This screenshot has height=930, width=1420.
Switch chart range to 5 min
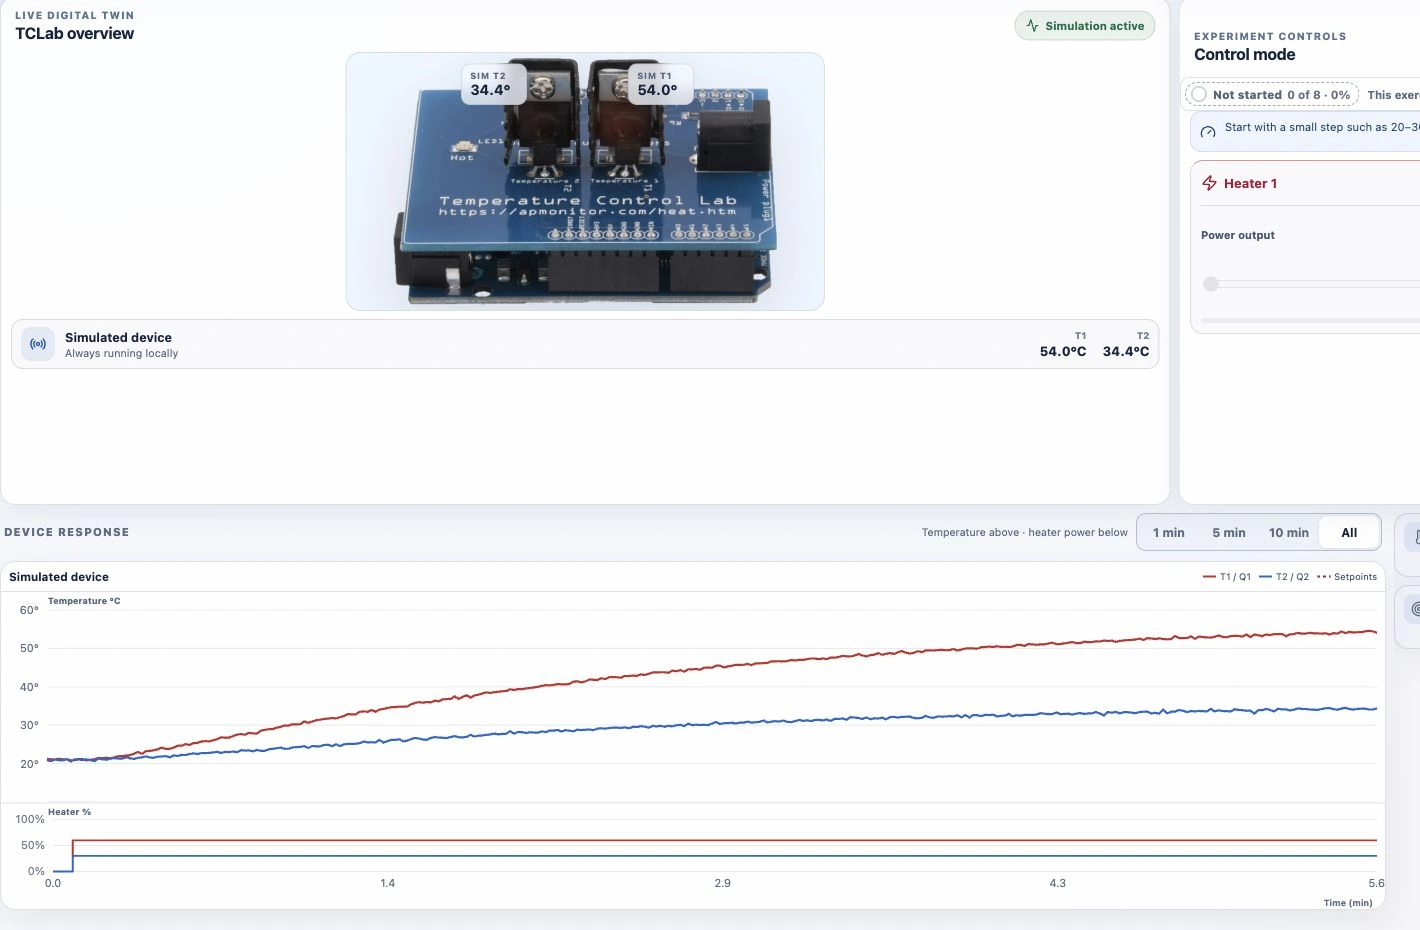tap(1229, 533)
